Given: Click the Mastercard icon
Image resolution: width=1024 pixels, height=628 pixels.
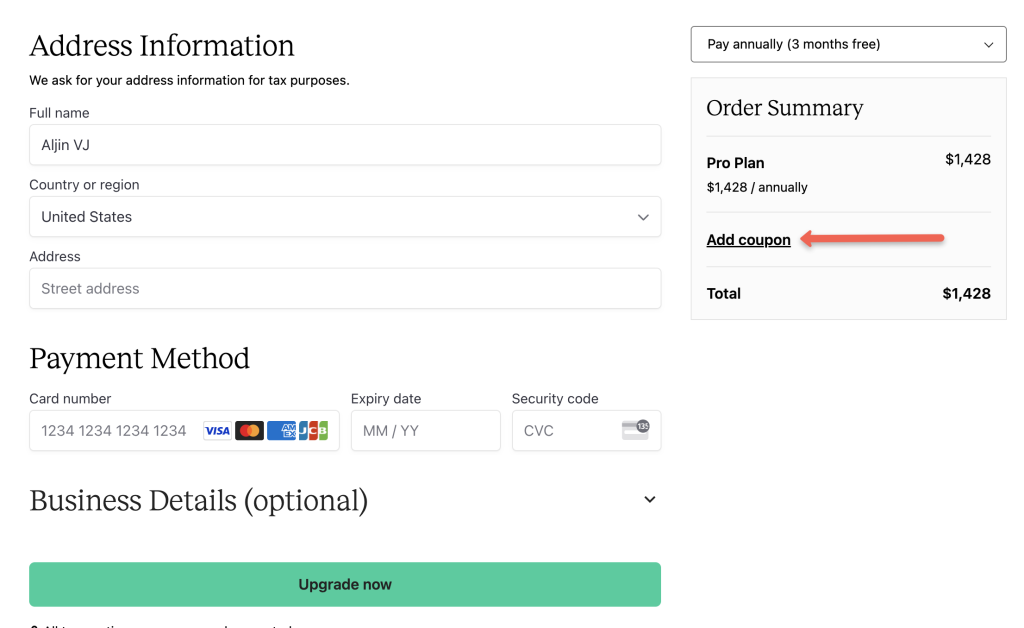Looking at the screenshot, I should coord(248,430).
